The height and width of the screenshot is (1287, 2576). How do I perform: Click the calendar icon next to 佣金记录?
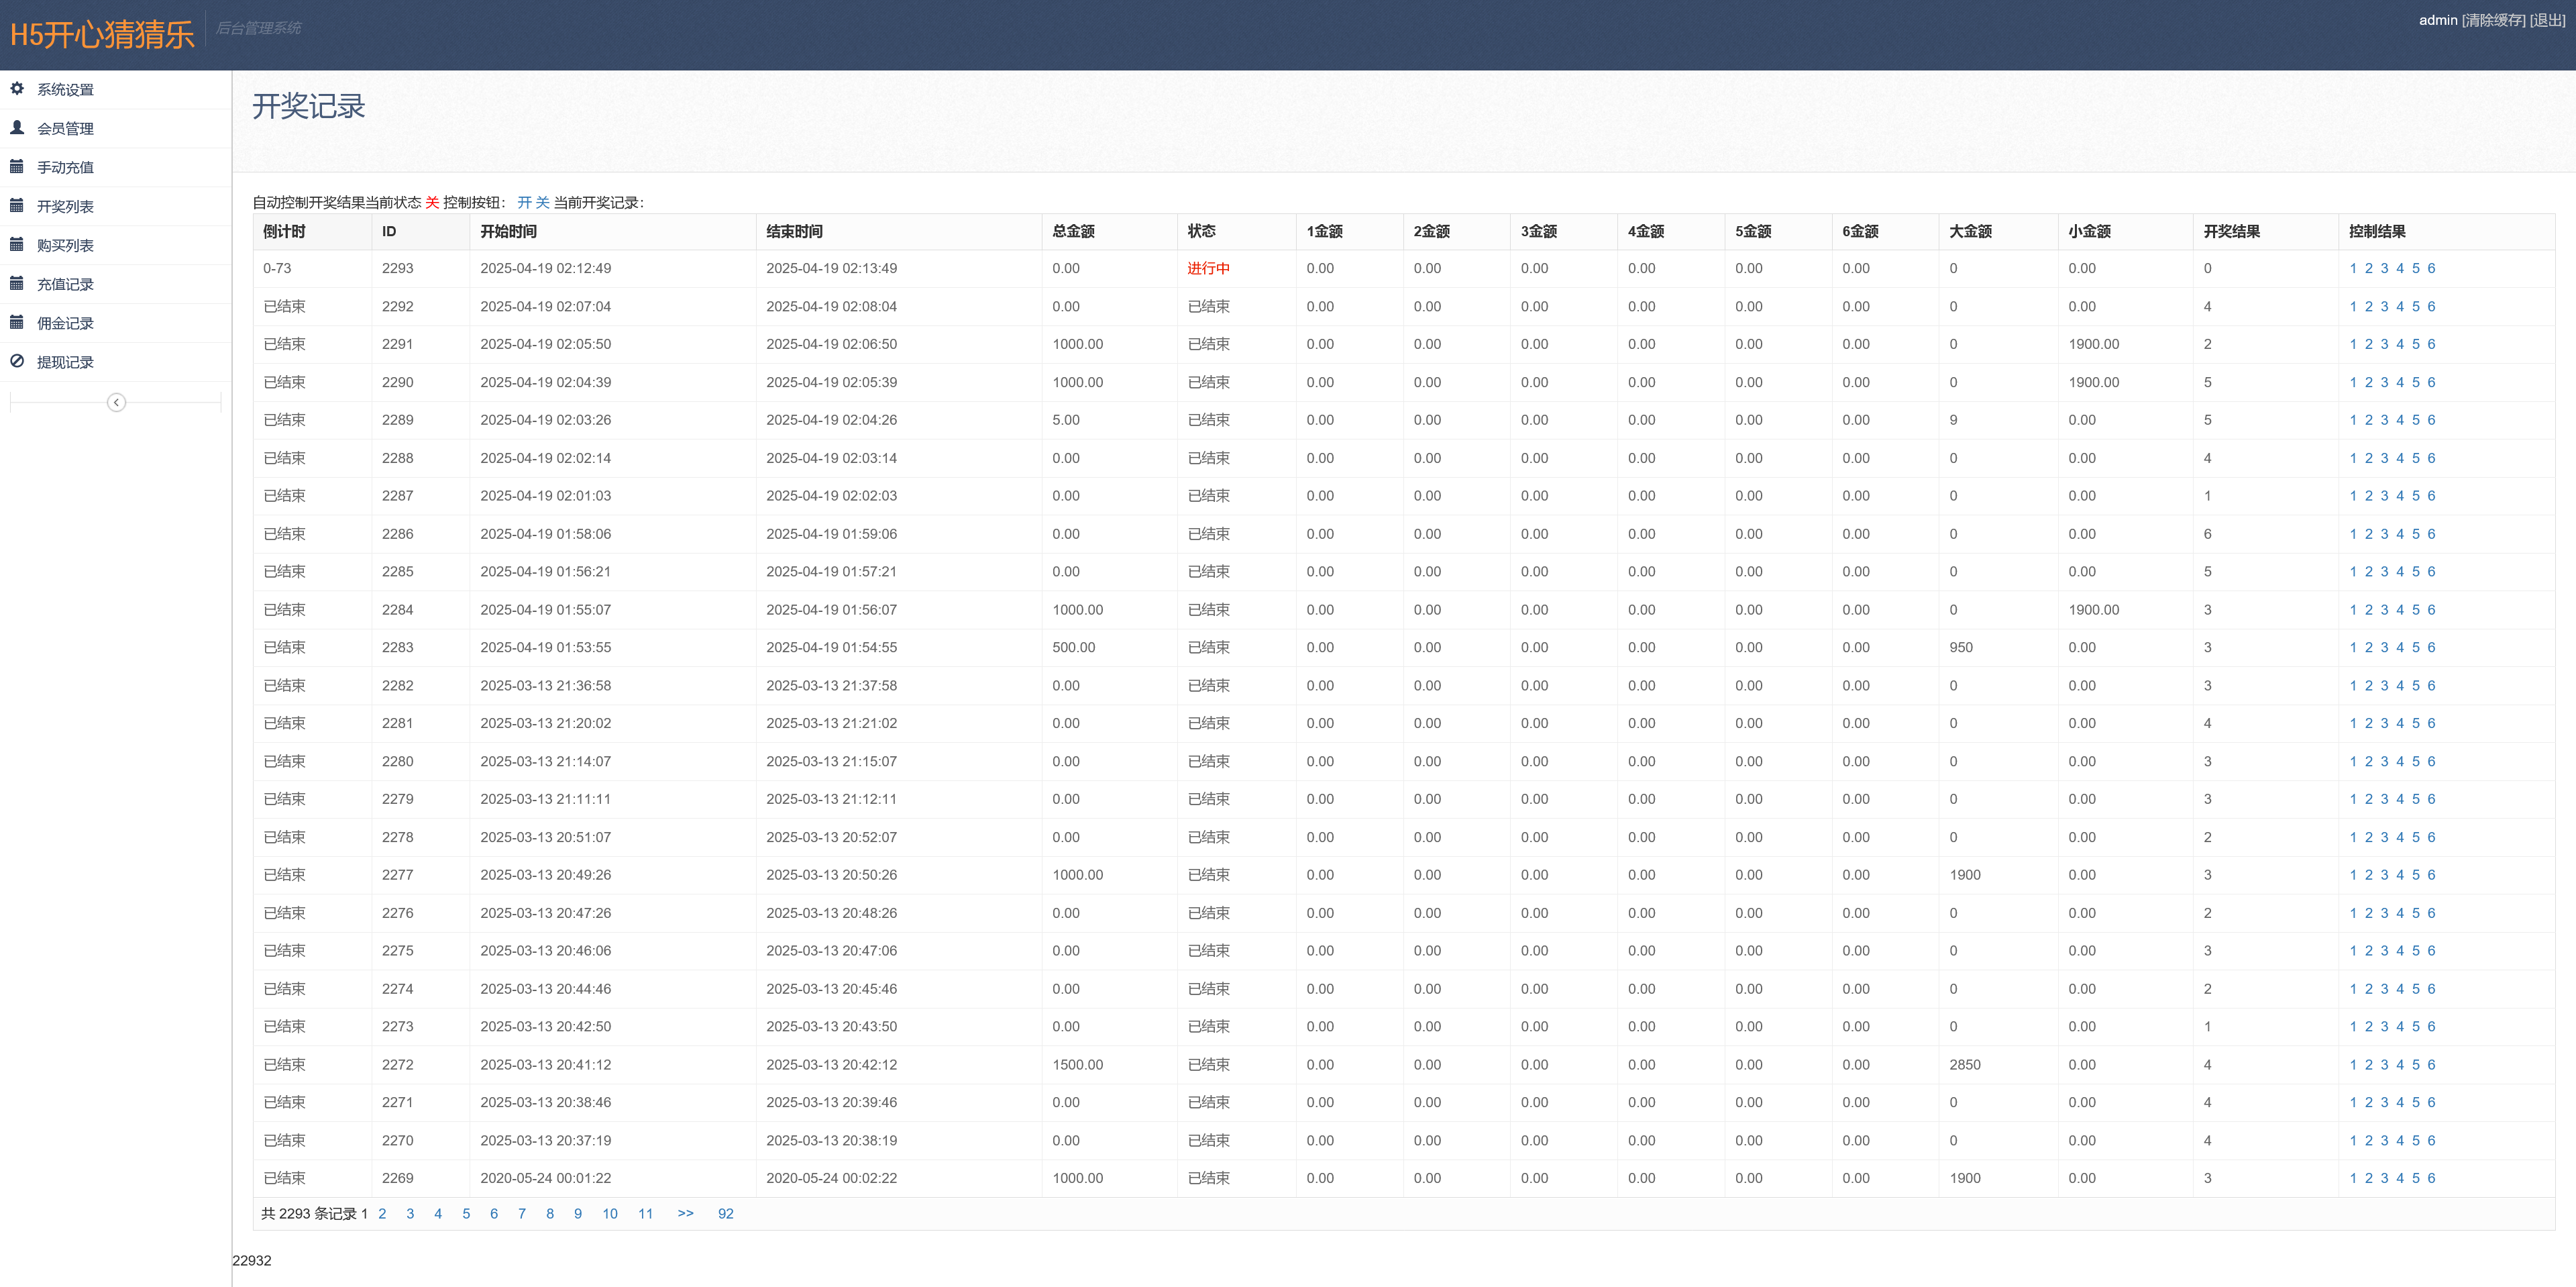(x=17, y=323)
